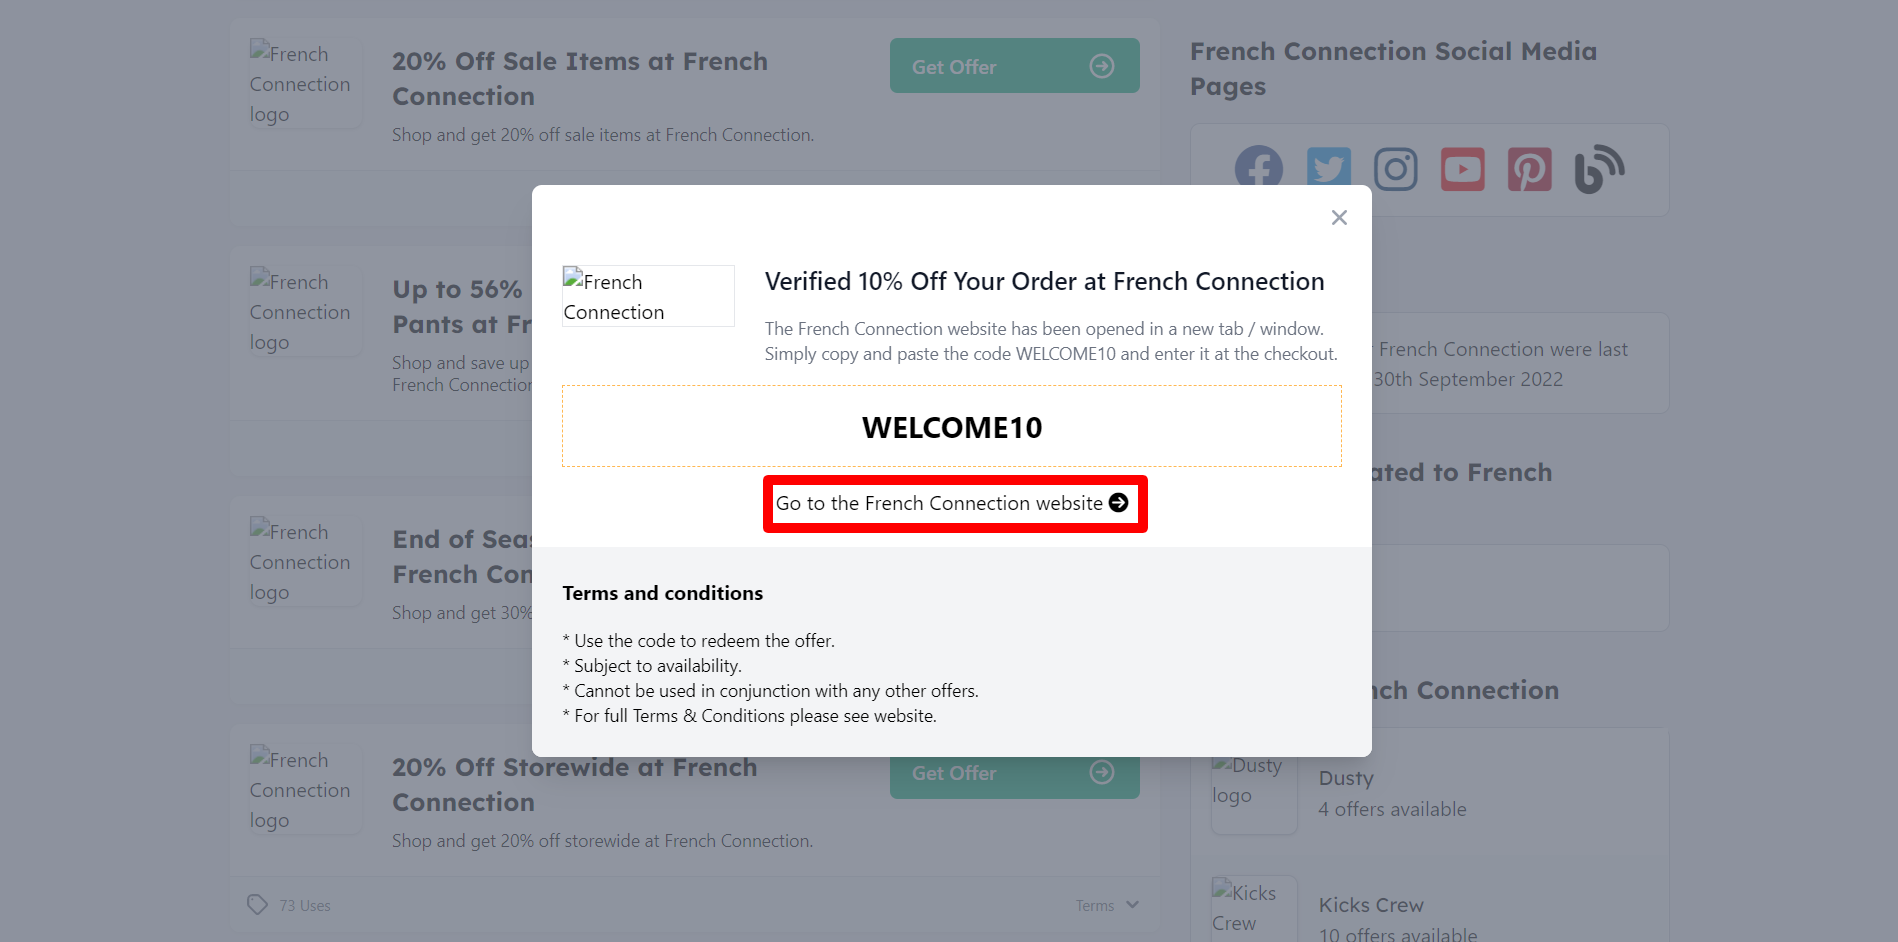
Task: Get Offer for 20% Off Sale Items
Action: point(1015,66)
